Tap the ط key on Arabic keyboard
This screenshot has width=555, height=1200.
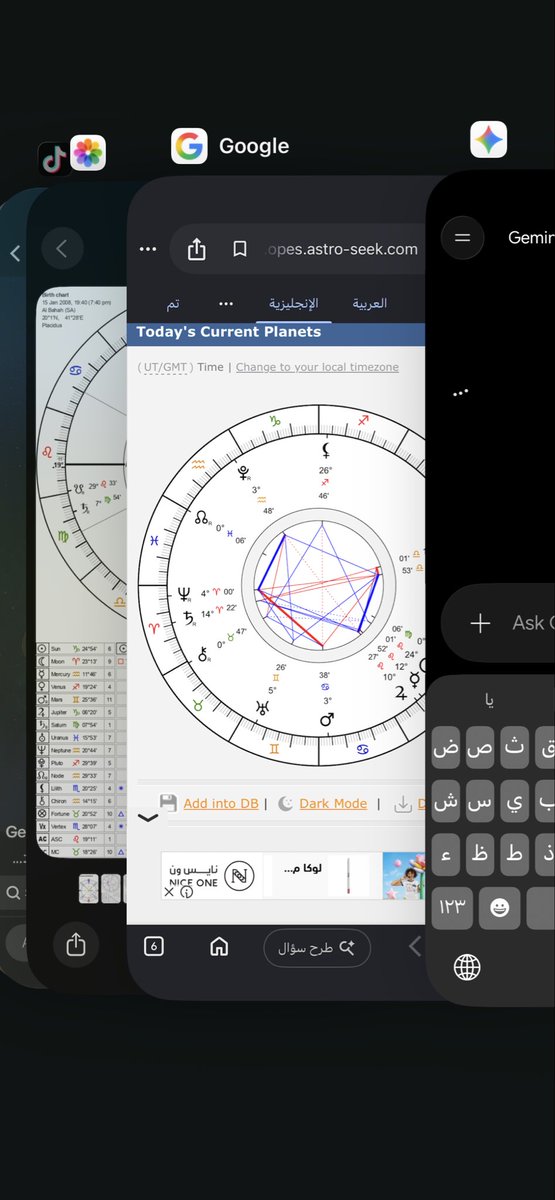point(515,855)
